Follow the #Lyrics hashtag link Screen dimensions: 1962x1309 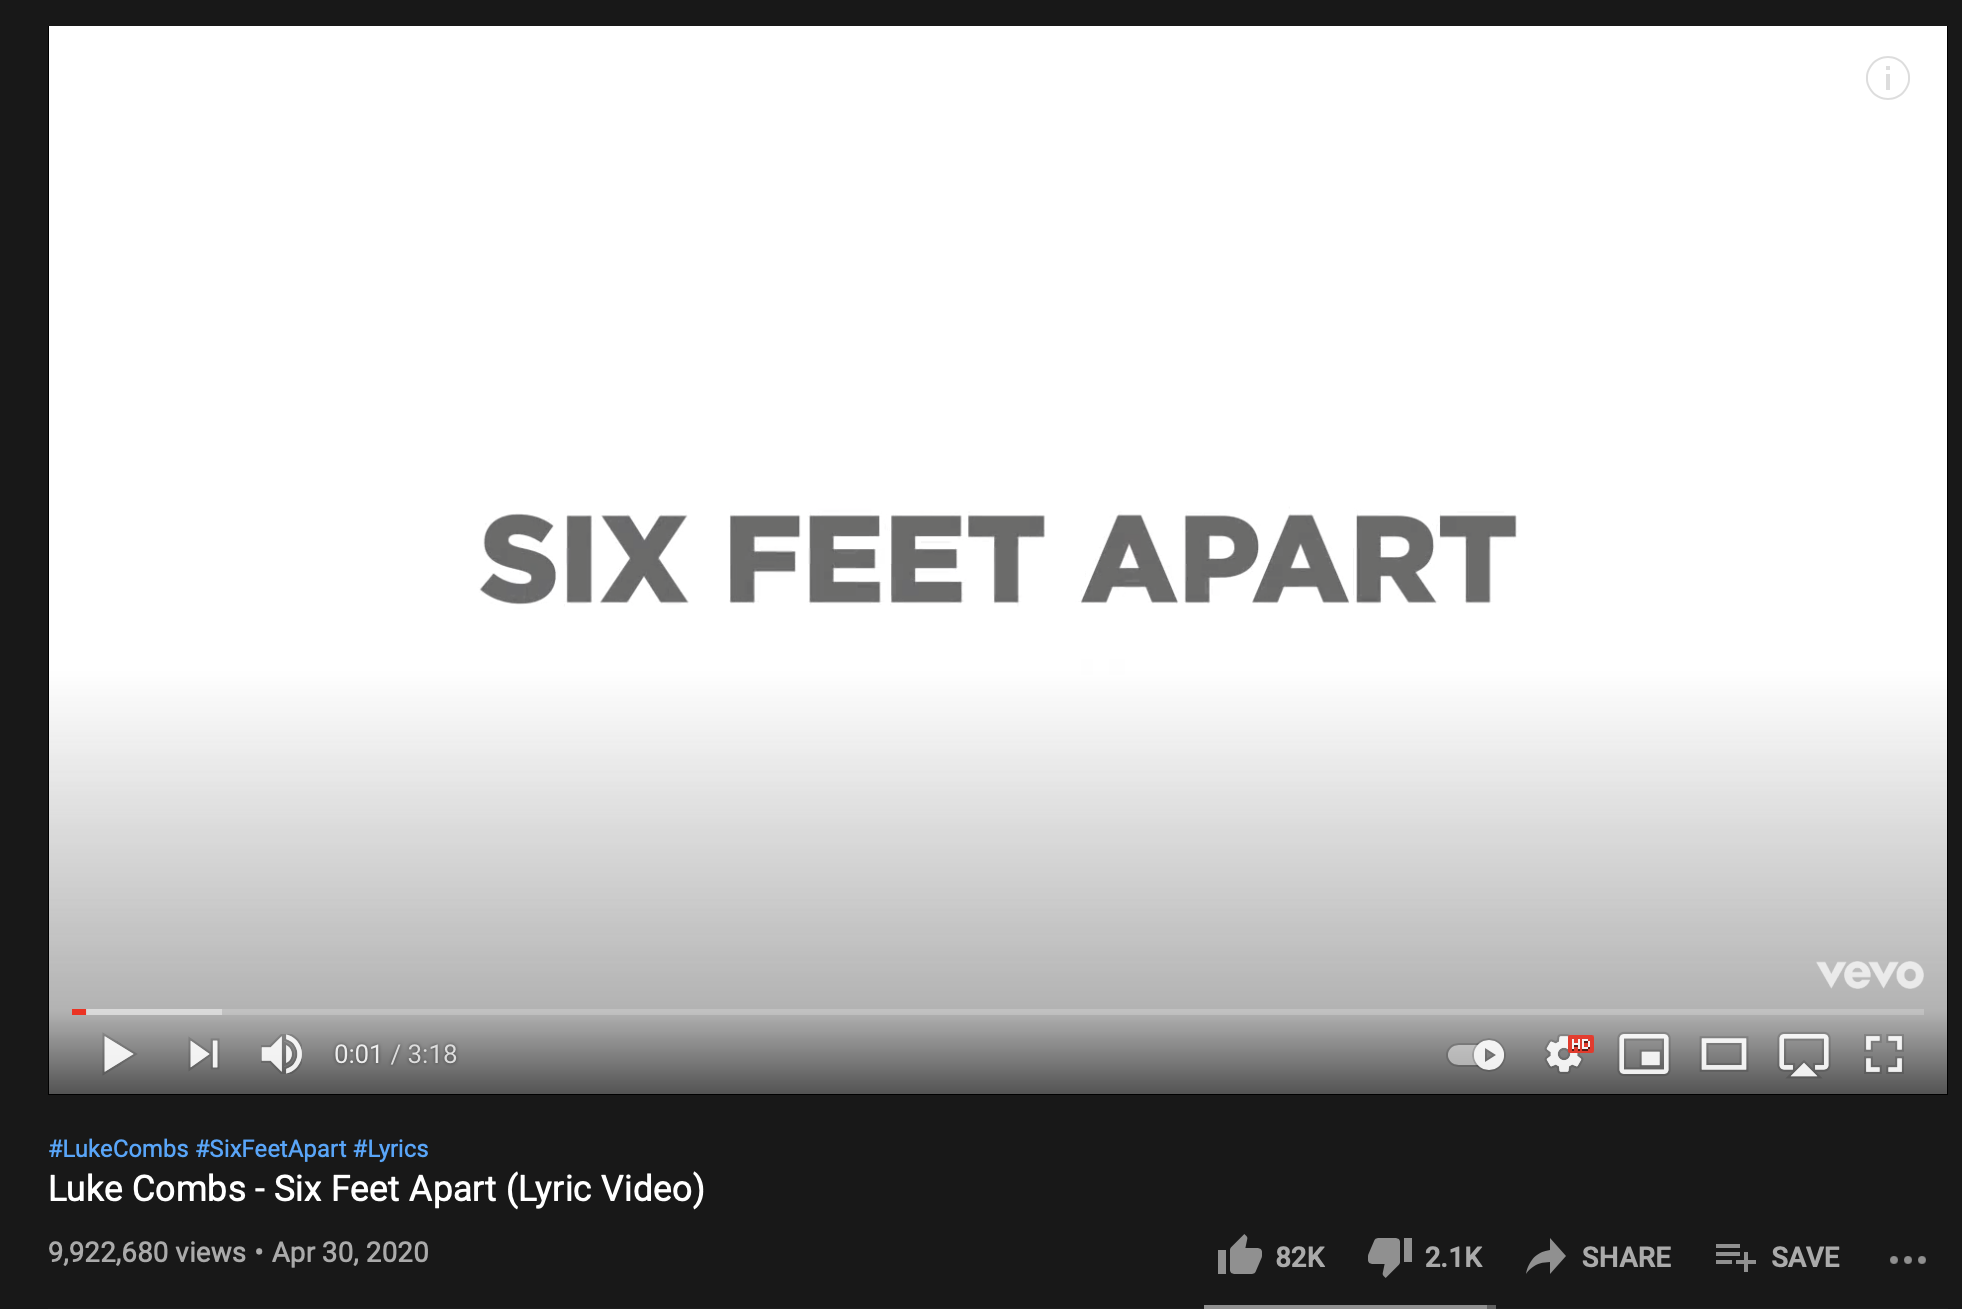point(391,1149)
